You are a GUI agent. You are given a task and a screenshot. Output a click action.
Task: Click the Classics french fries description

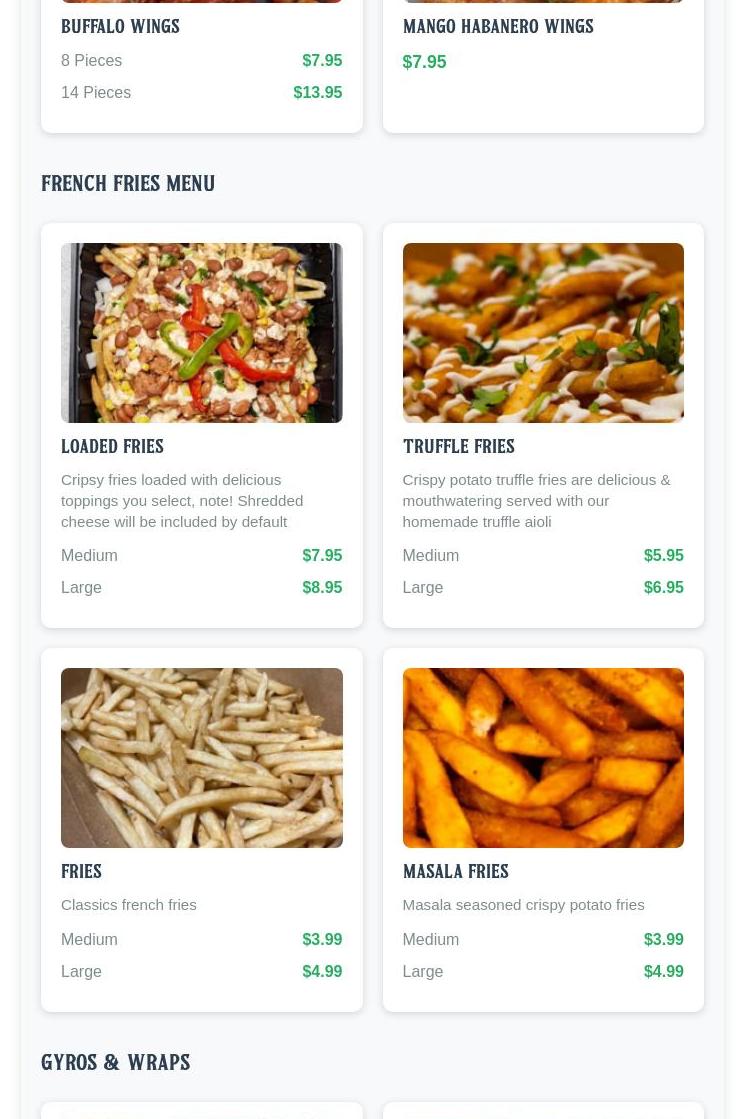[x=129, y=905]
